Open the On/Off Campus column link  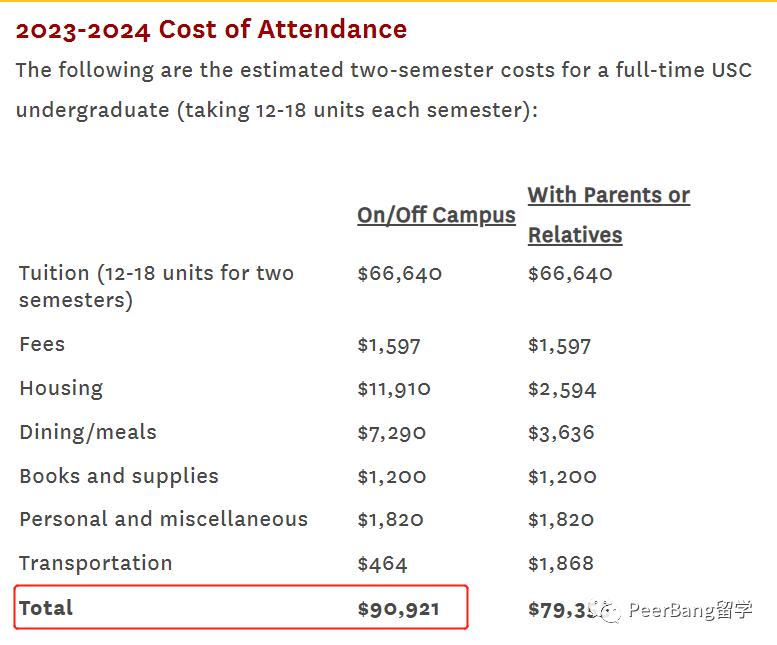pos(436,215)
